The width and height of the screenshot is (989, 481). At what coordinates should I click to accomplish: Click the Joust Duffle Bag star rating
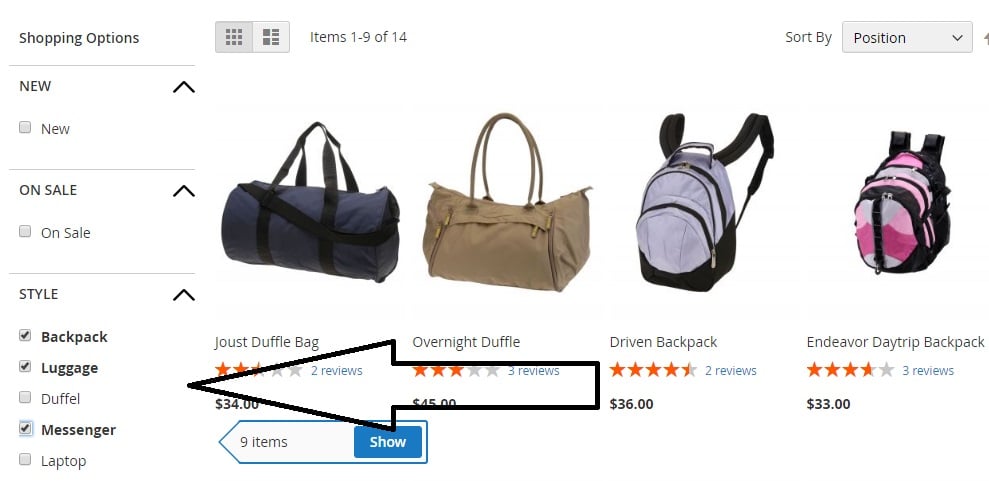[259, 370]
